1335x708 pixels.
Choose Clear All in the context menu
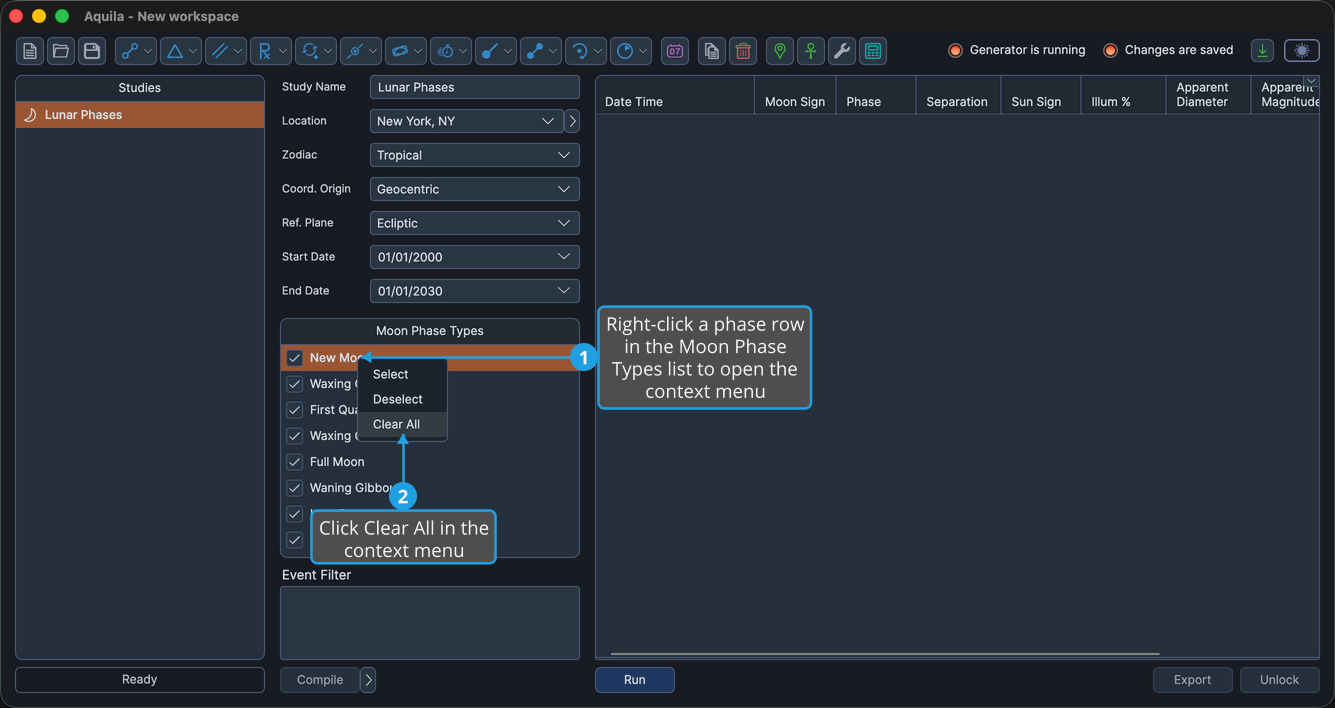point(402,424)
